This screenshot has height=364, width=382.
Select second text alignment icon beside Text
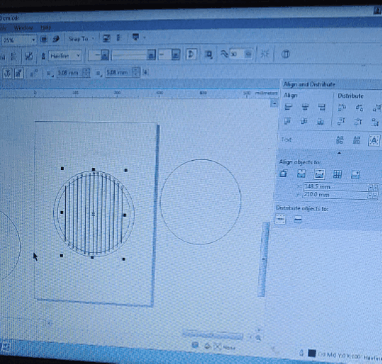356,140
